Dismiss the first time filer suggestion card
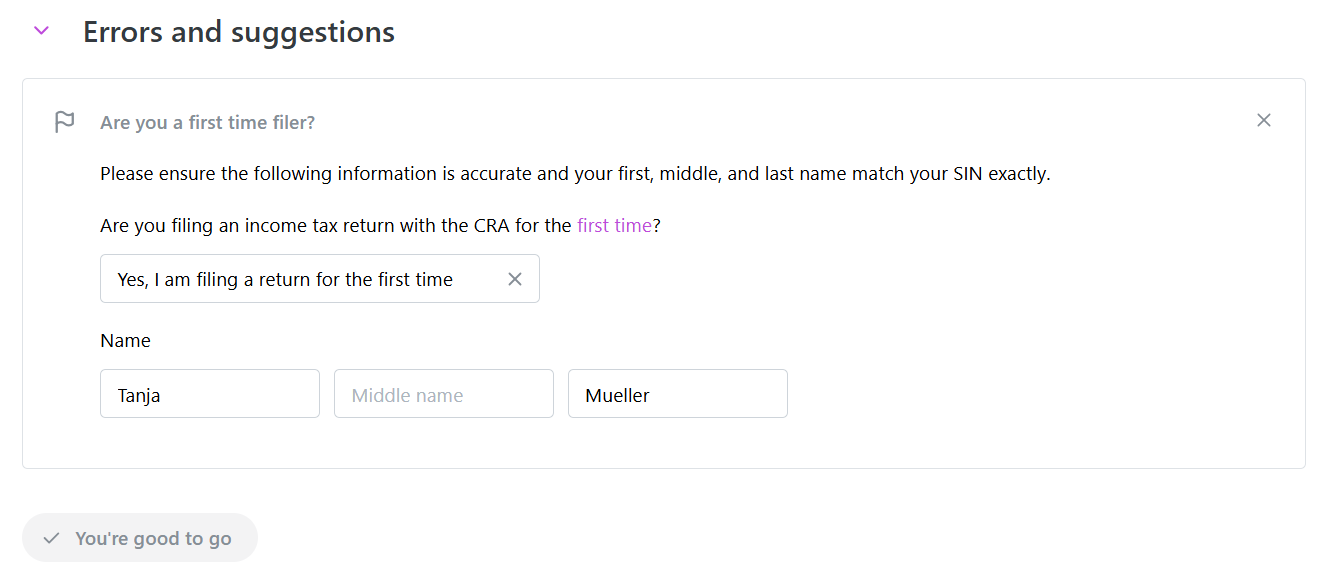 tap(1264, 121)
